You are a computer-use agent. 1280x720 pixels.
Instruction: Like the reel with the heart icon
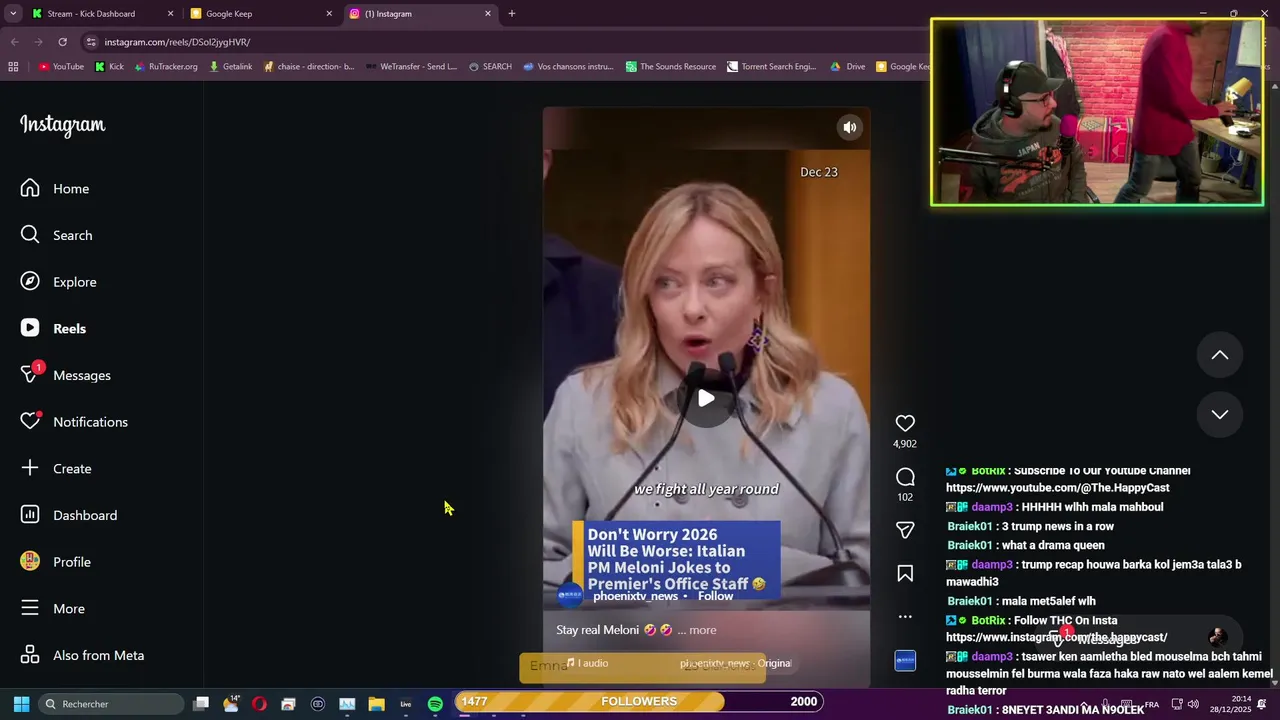(x=905, y=423)
